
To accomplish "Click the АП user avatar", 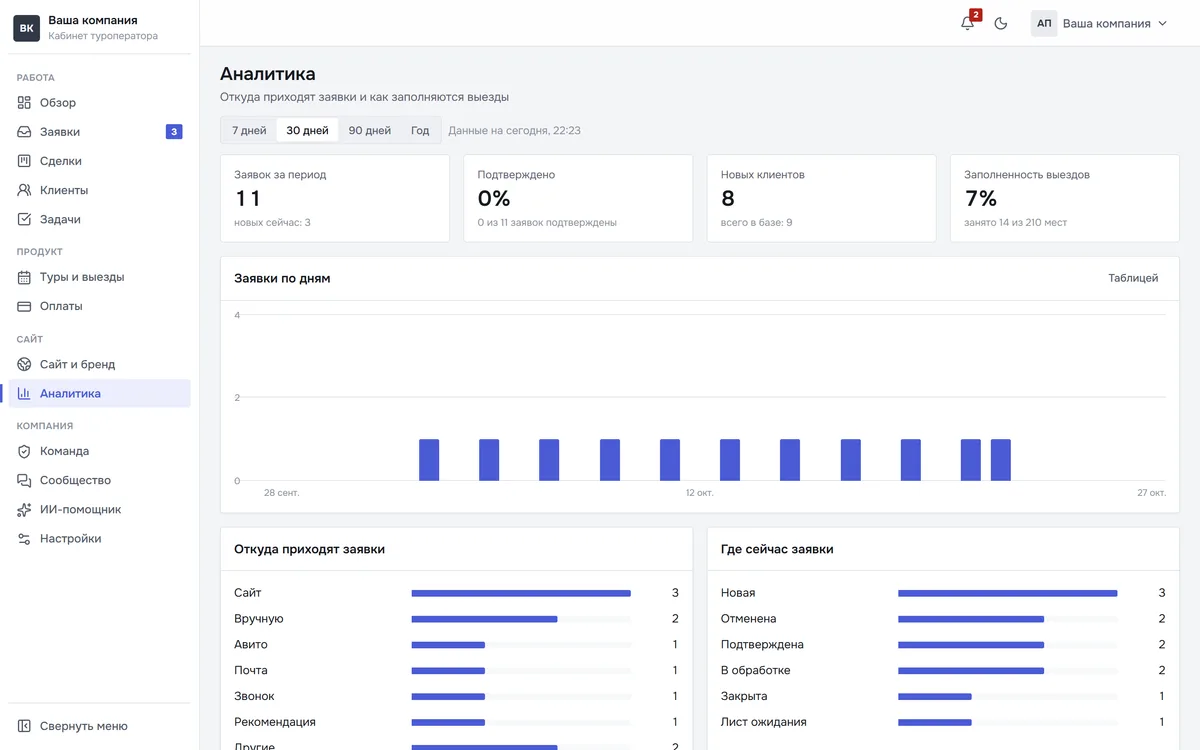I will (1044, 23).
